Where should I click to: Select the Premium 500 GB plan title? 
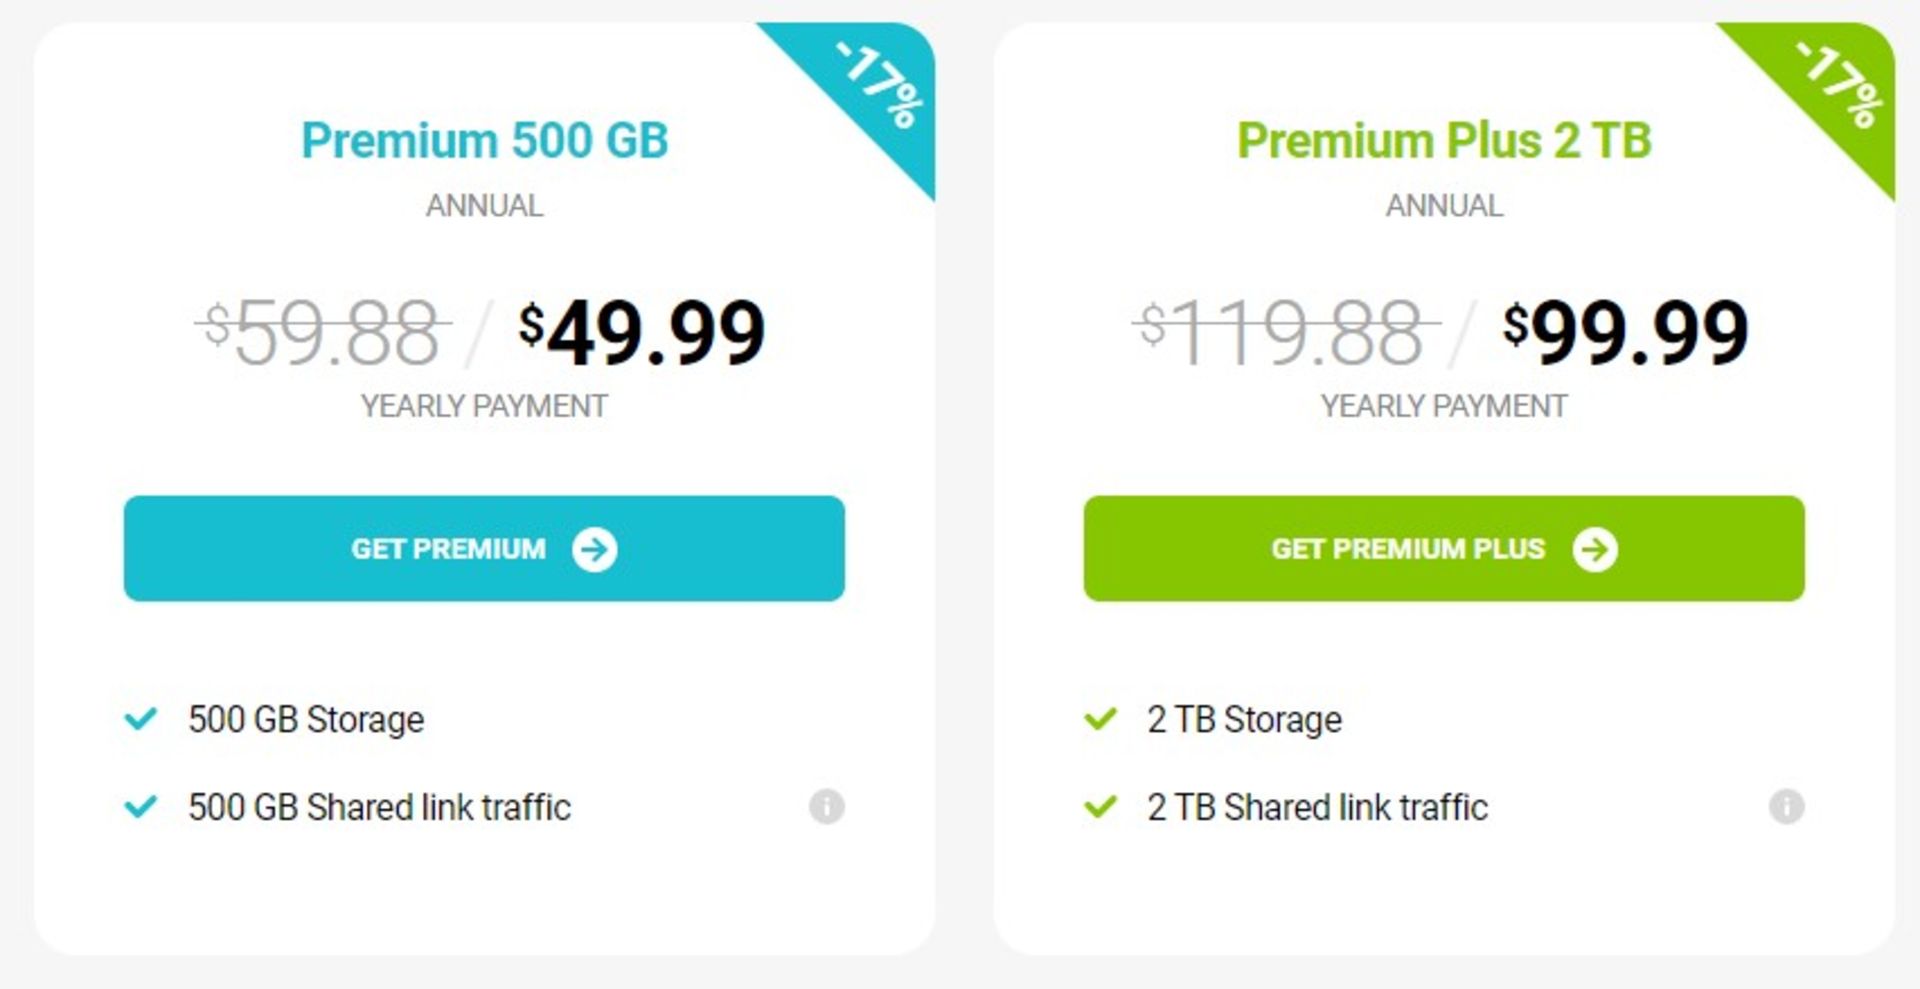click(485, 140)
